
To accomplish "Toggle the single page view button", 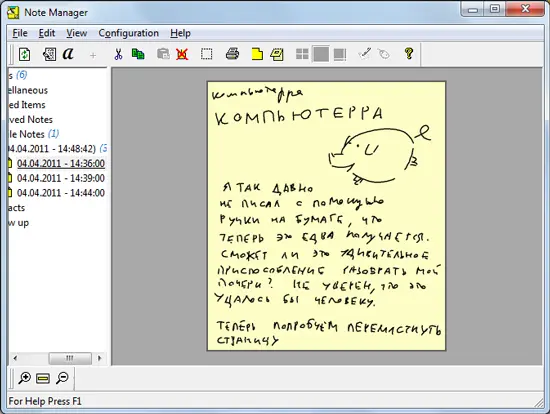I will (x=321, y=54).
